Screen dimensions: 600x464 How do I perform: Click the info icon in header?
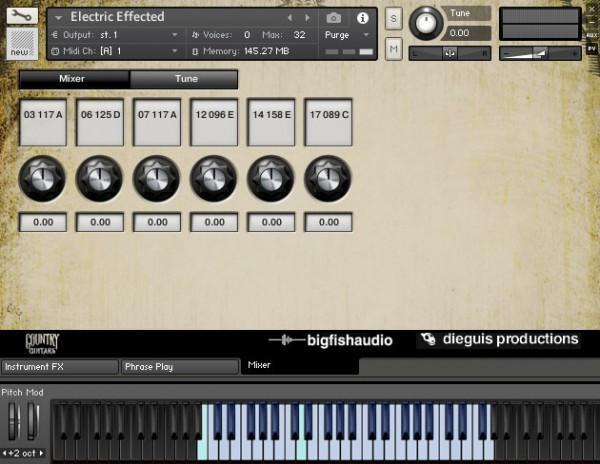(x=361, y=18)
